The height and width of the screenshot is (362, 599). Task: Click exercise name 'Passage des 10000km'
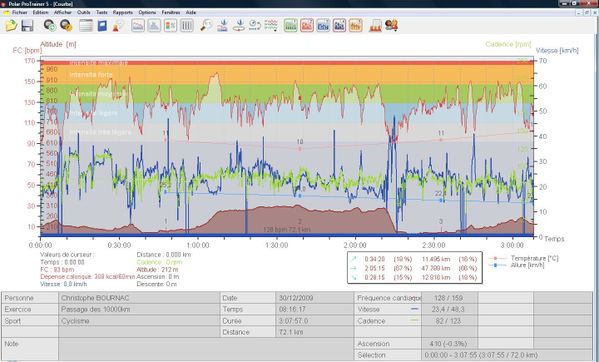coord(95,309)
